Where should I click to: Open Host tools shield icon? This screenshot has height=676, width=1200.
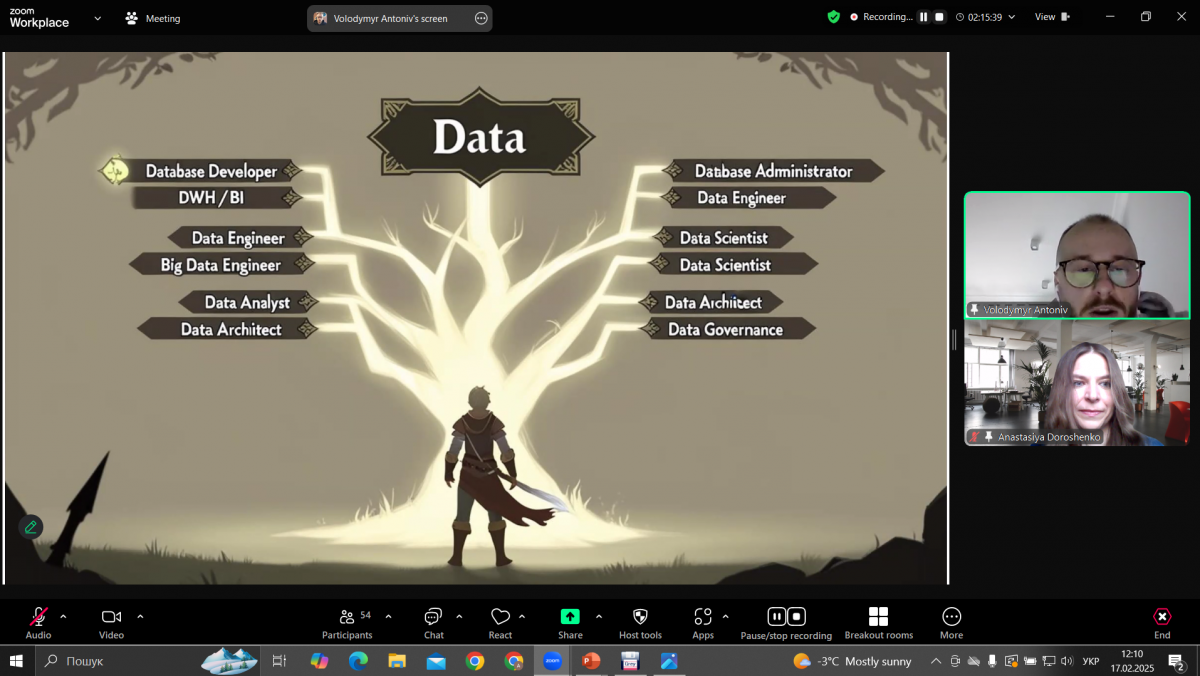pyautogui.click(x=640, y=617)
